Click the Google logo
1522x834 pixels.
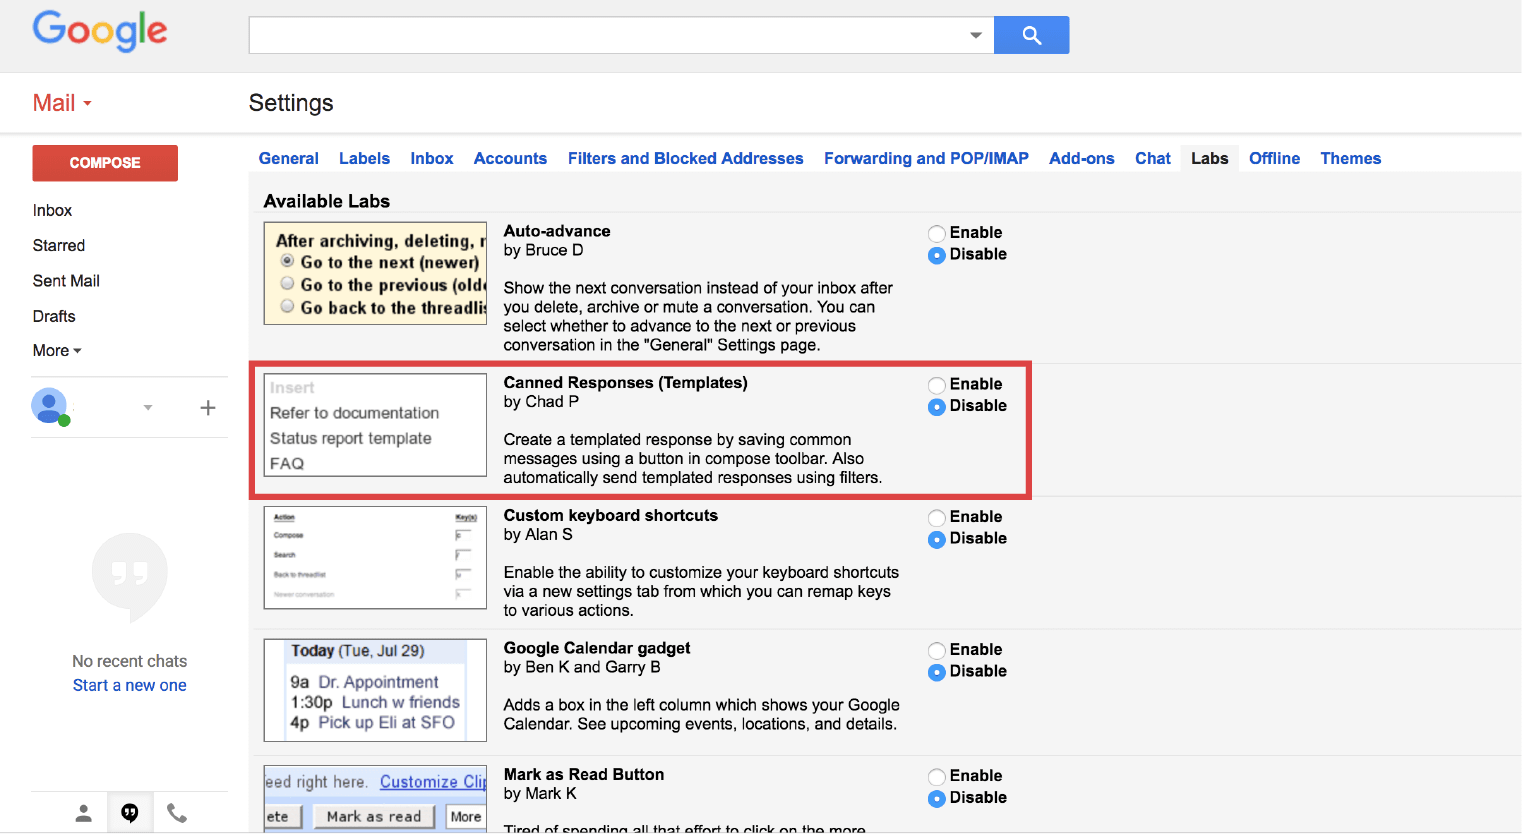tap(100, 31)
